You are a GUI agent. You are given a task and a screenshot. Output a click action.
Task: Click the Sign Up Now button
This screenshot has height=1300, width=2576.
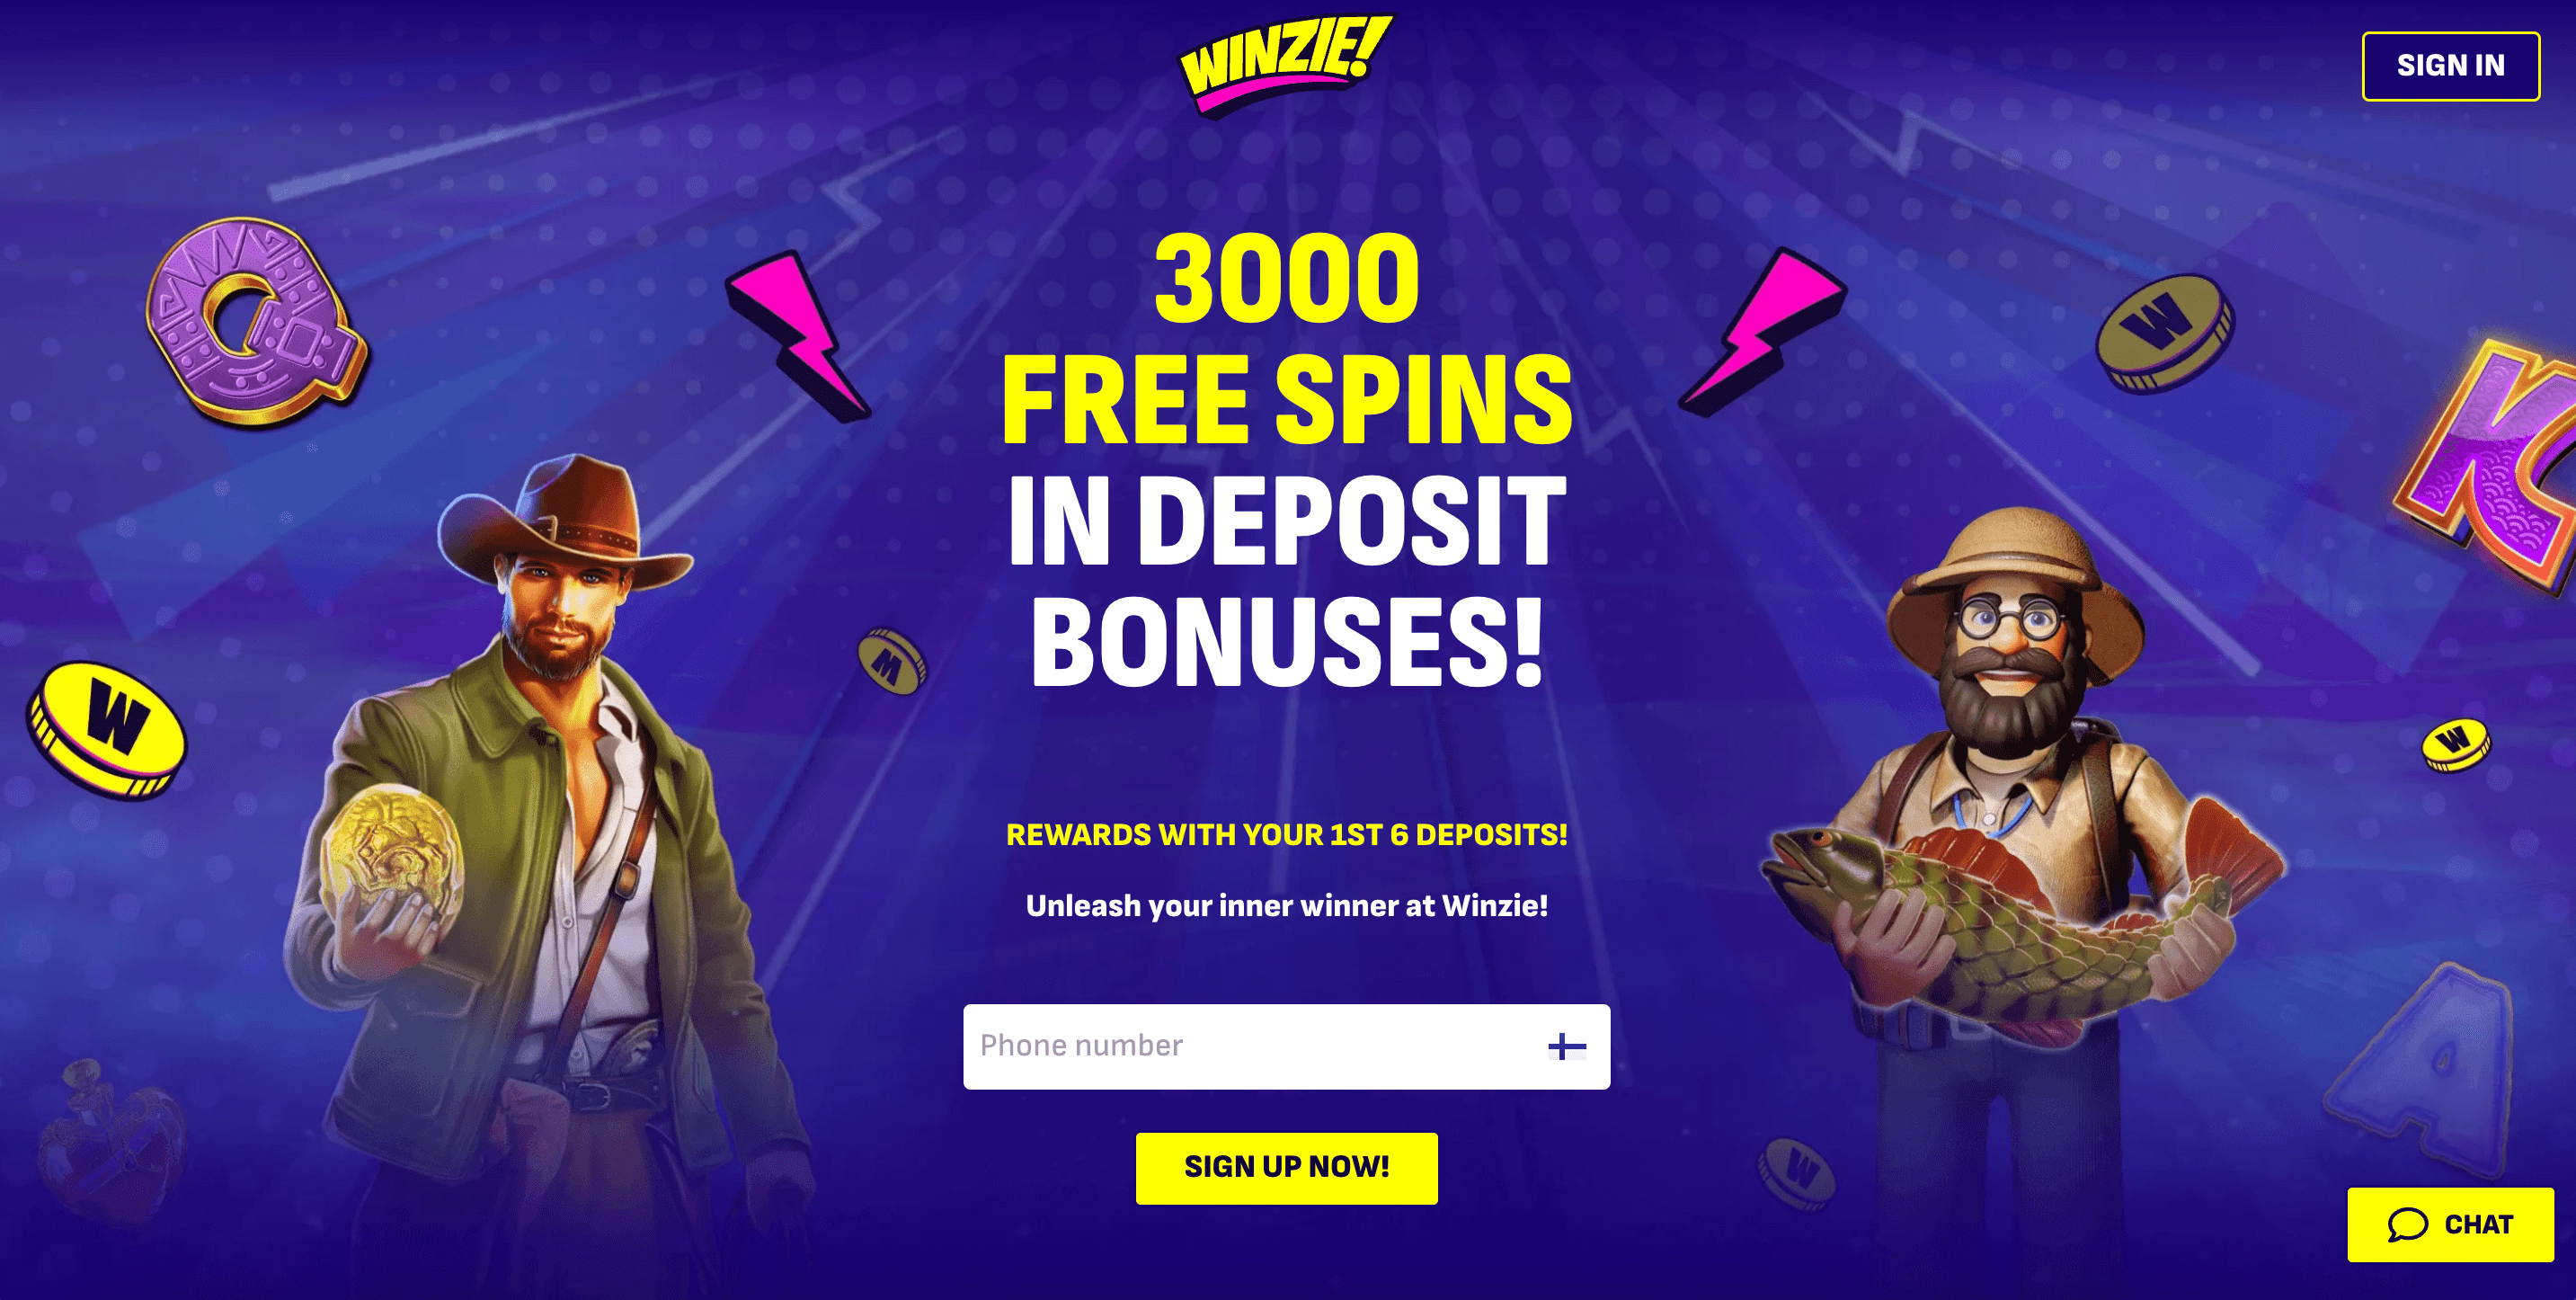pos(1286,1168)
